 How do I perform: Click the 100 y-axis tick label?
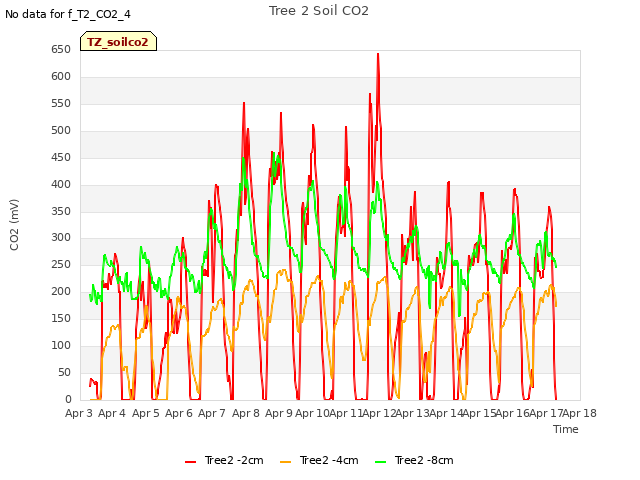click(61, 345)
